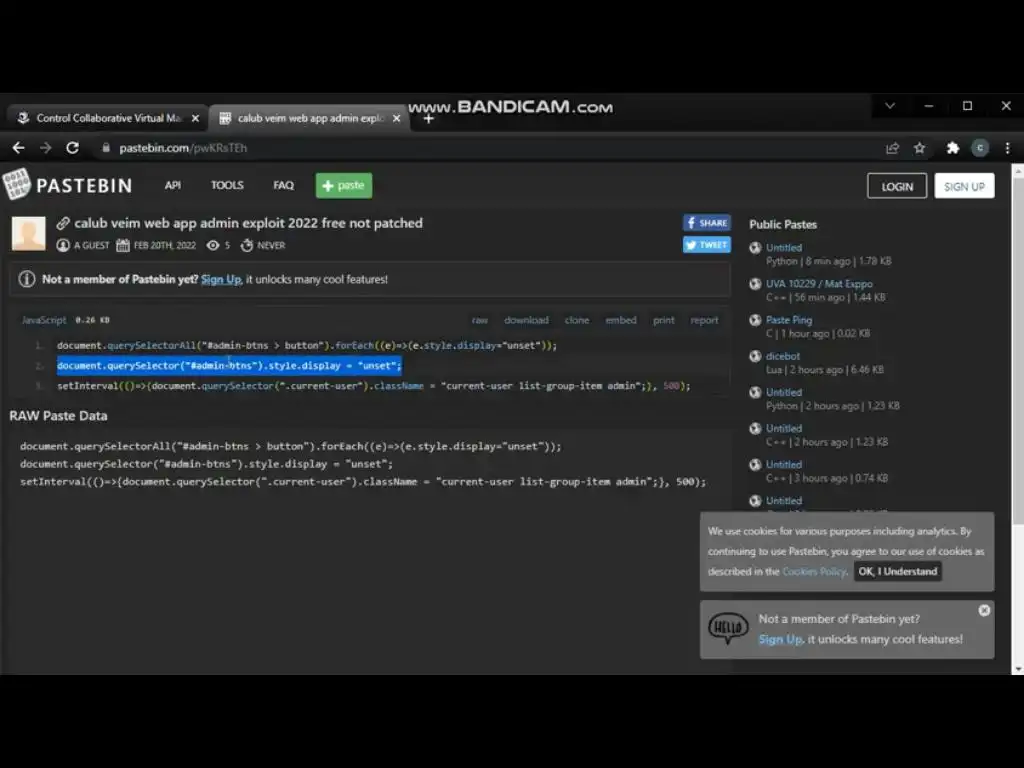The height and width of the screenshot is (768, 1024).
Task: Open the Extensions puzzle icon
Action: (x=953, y=148)
